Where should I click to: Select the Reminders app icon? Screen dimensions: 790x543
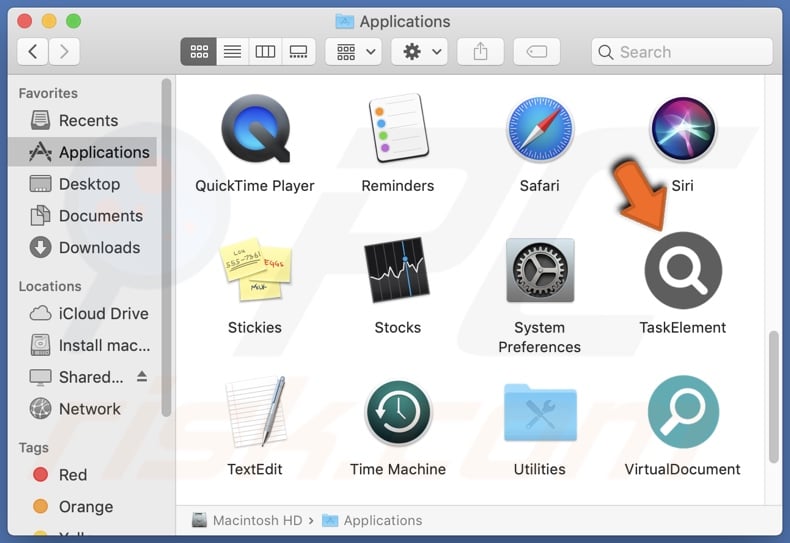point(398,128)
